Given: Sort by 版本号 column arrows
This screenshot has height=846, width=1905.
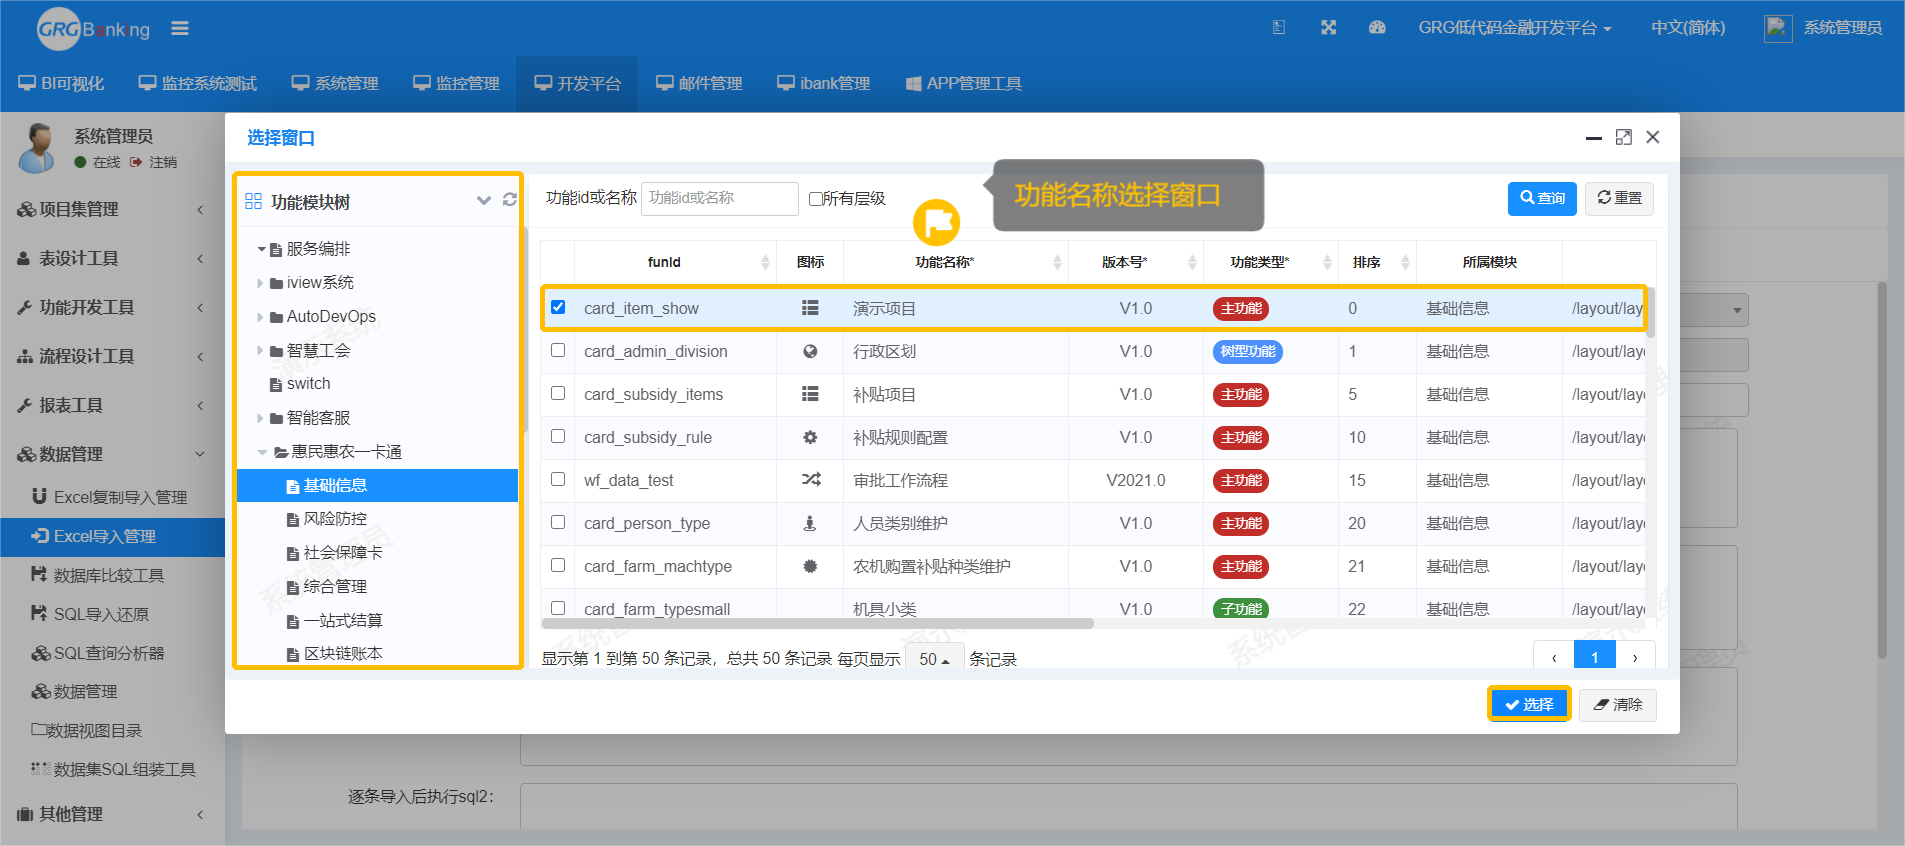Looking at the screenshot, I should coord(1192,262).
